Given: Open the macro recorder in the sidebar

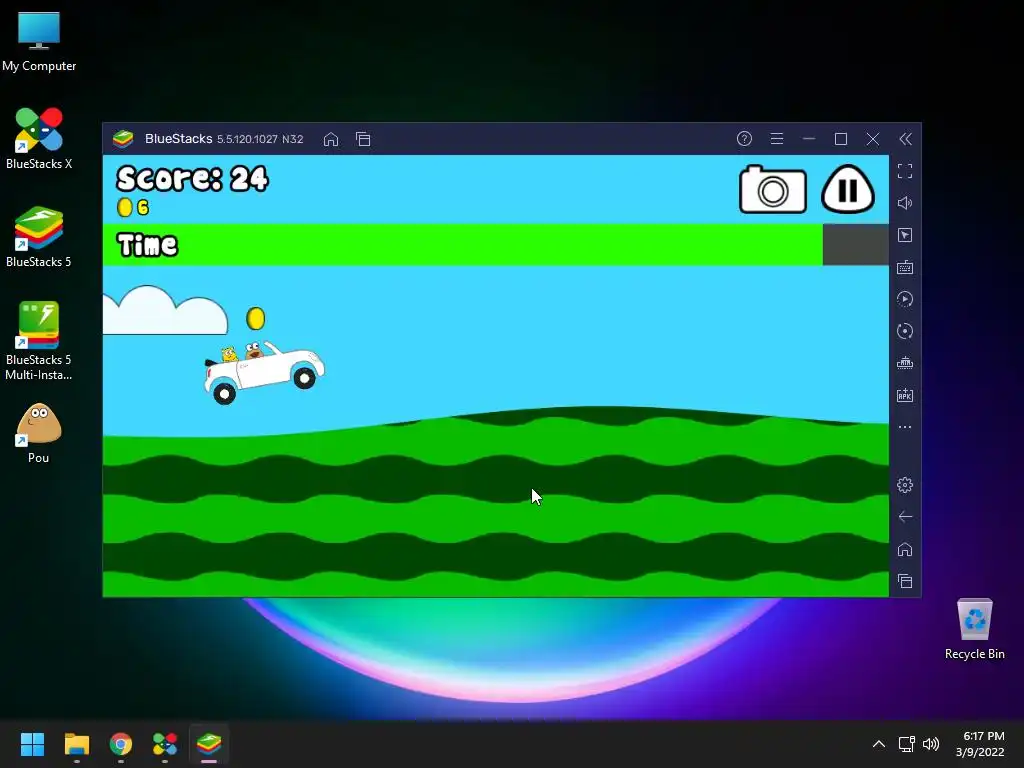Looking at the screenshot, I should click(x=905, y=299).
